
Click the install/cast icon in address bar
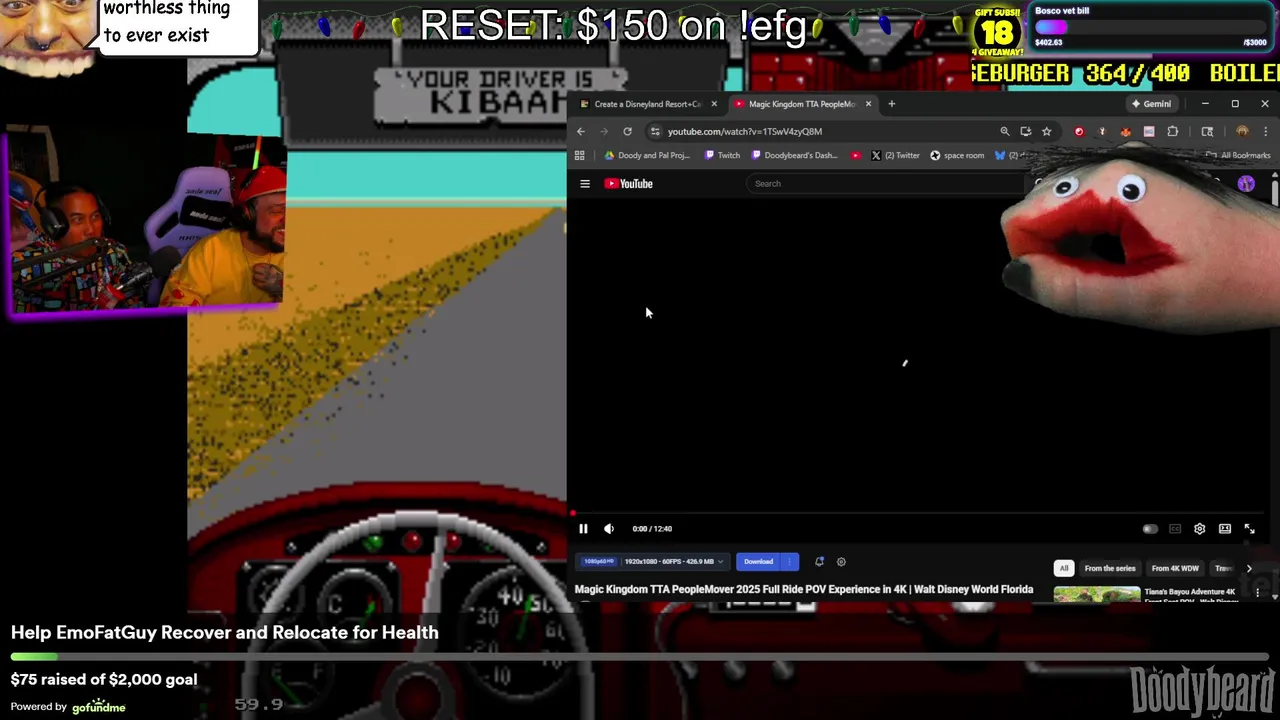pos(1026,131)
